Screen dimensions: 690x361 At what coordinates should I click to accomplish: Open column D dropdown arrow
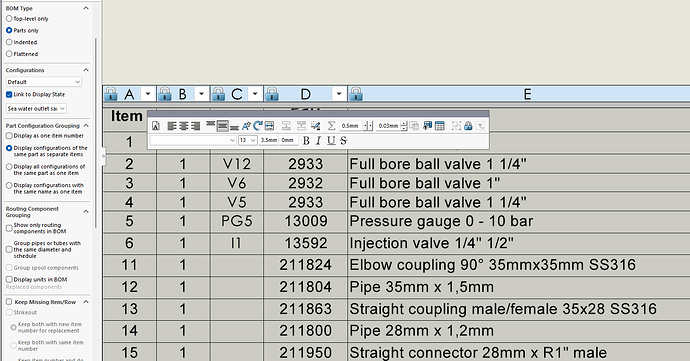[x=339, y=94]
